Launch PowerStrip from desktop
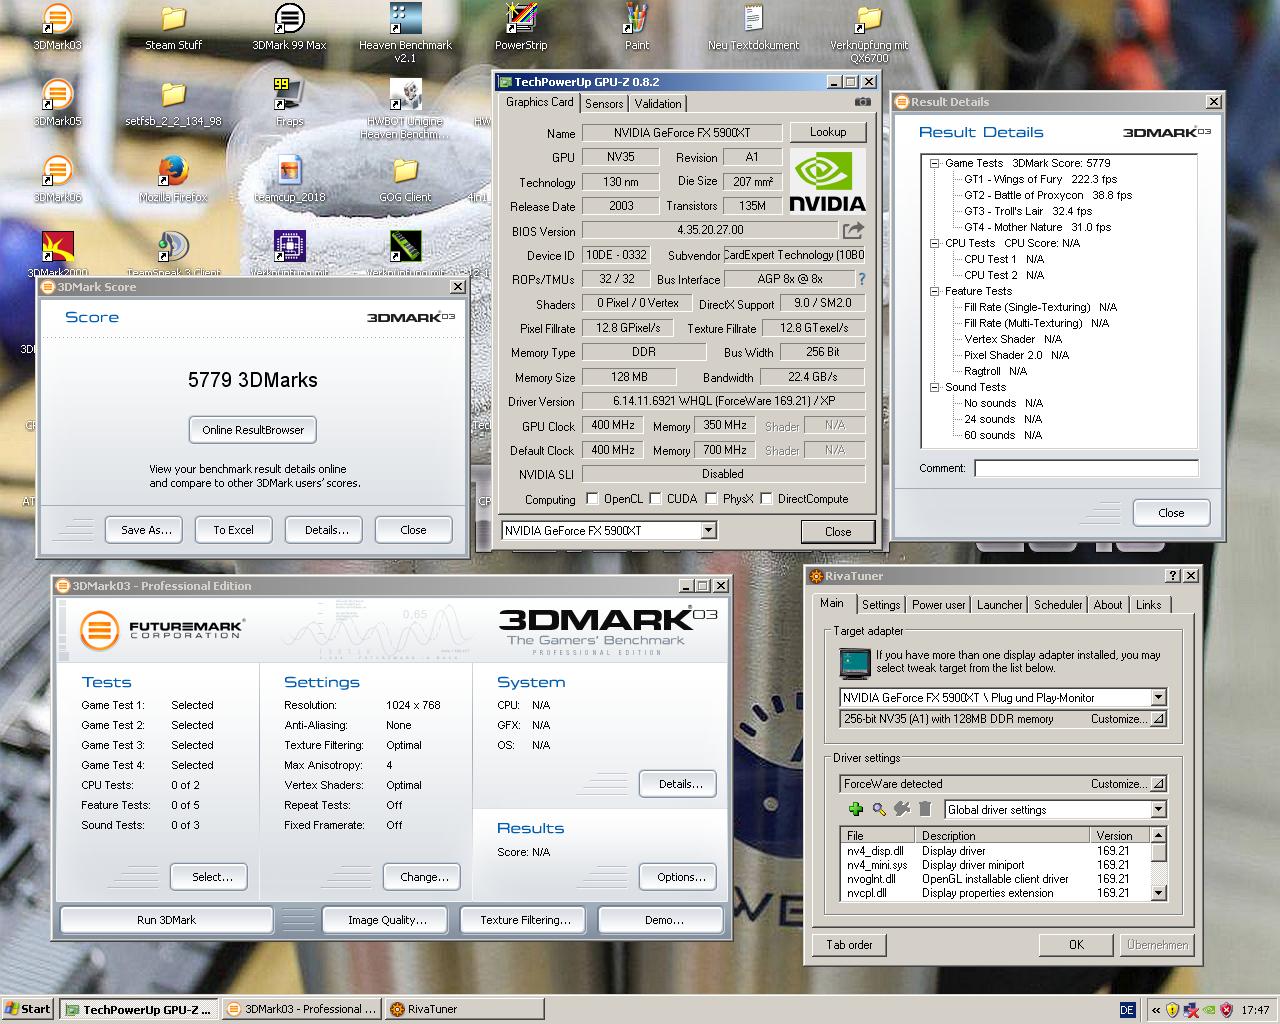The height and width of the screenshot is (1024, 1280). 521,27
